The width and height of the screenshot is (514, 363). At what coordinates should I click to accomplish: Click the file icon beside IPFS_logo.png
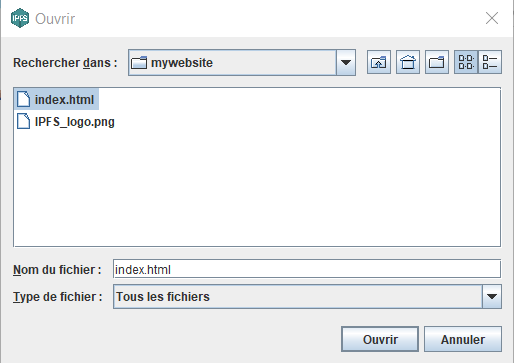coord(23,121)
